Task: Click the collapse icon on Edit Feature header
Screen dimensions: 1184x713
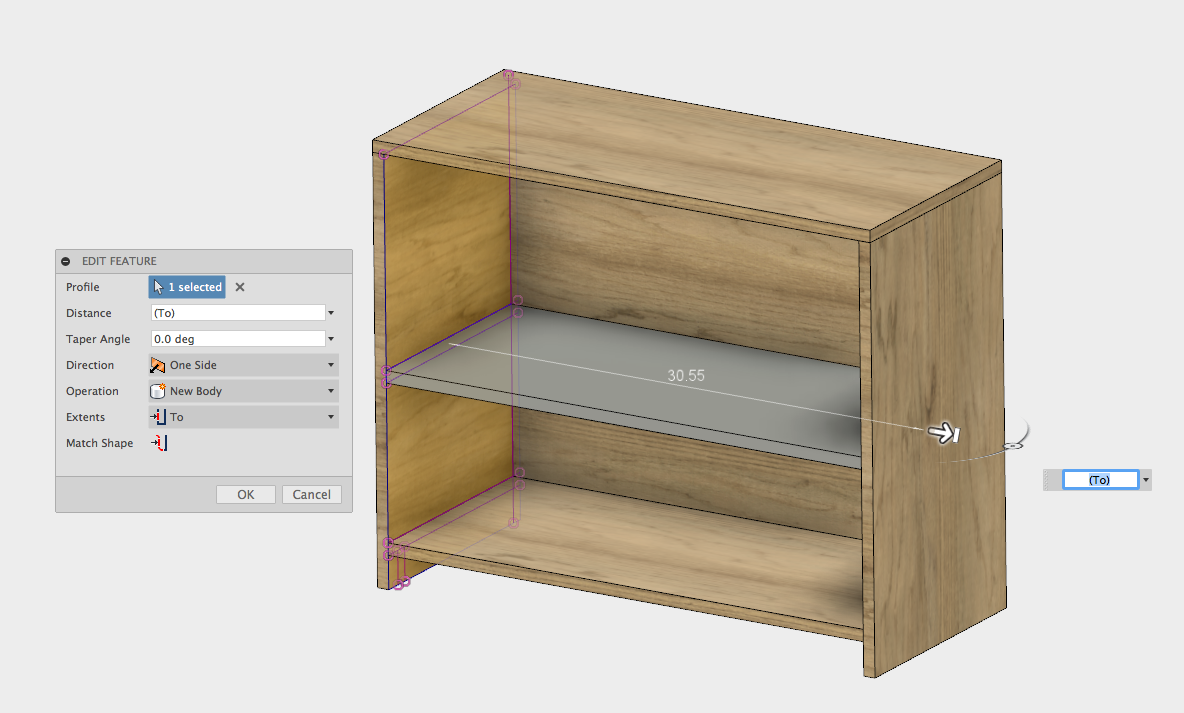Action: pyautogui.click(x=65, y=260)
